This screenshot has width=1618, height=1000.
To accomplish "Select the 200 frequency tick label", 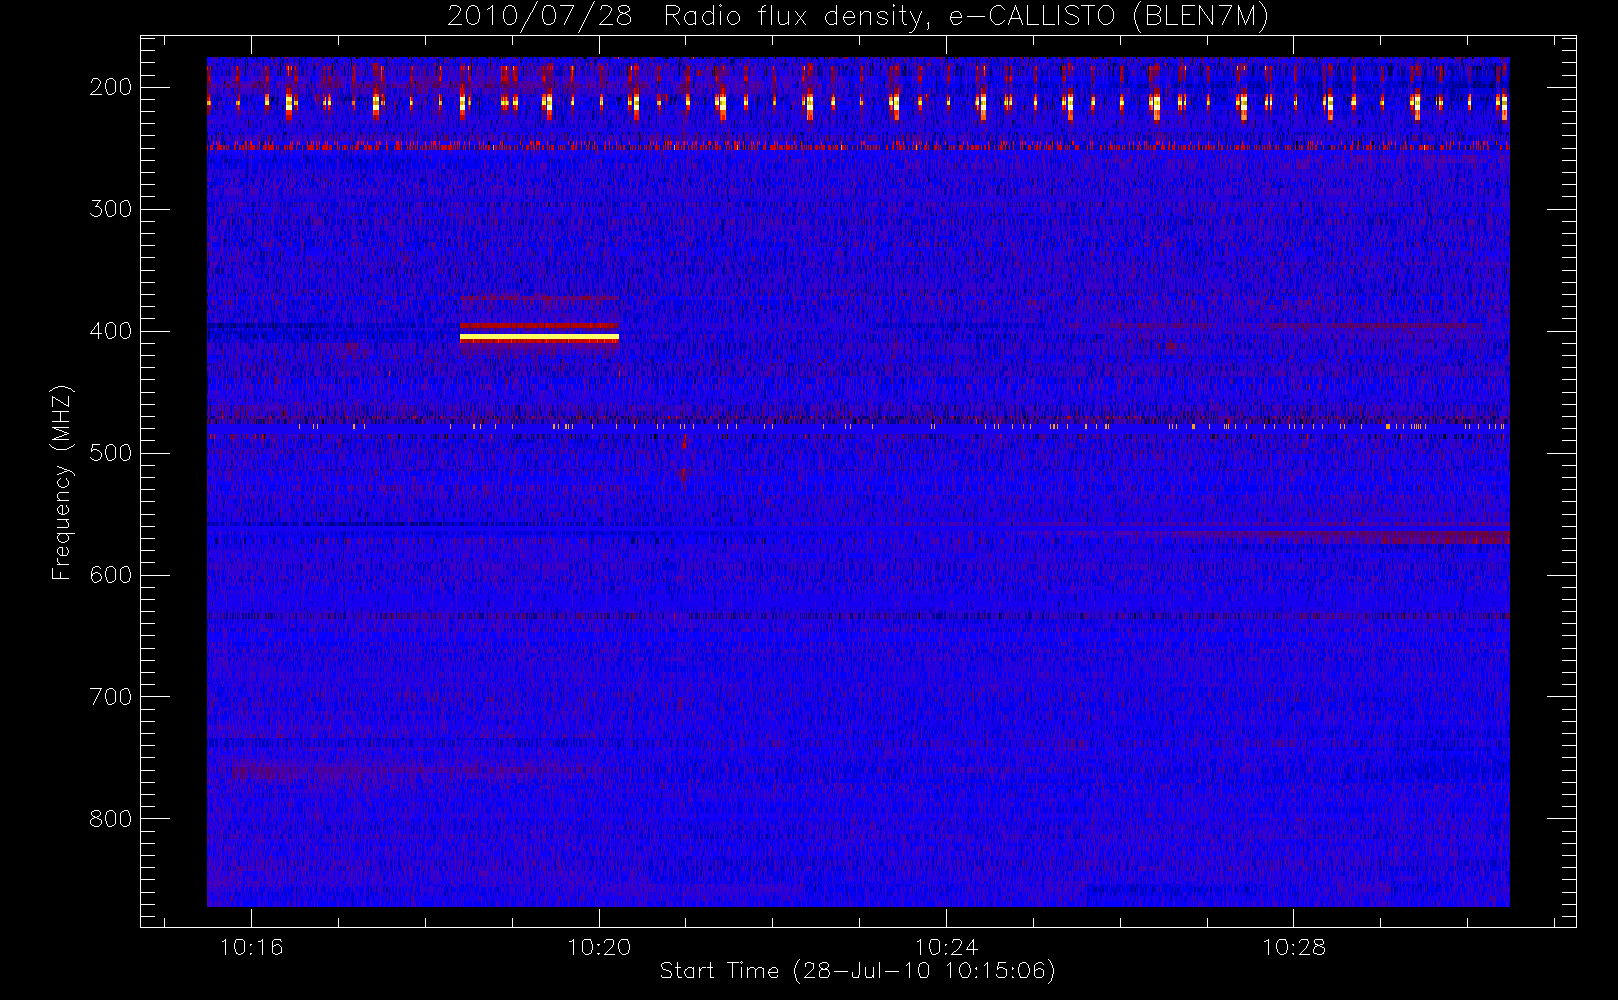I will pos(111,87).
